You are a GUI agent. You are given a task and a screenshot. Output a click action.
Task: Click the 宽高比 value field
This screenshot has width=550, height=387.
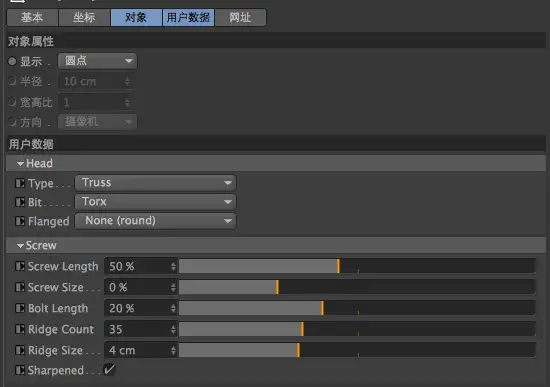coord(95,102)
